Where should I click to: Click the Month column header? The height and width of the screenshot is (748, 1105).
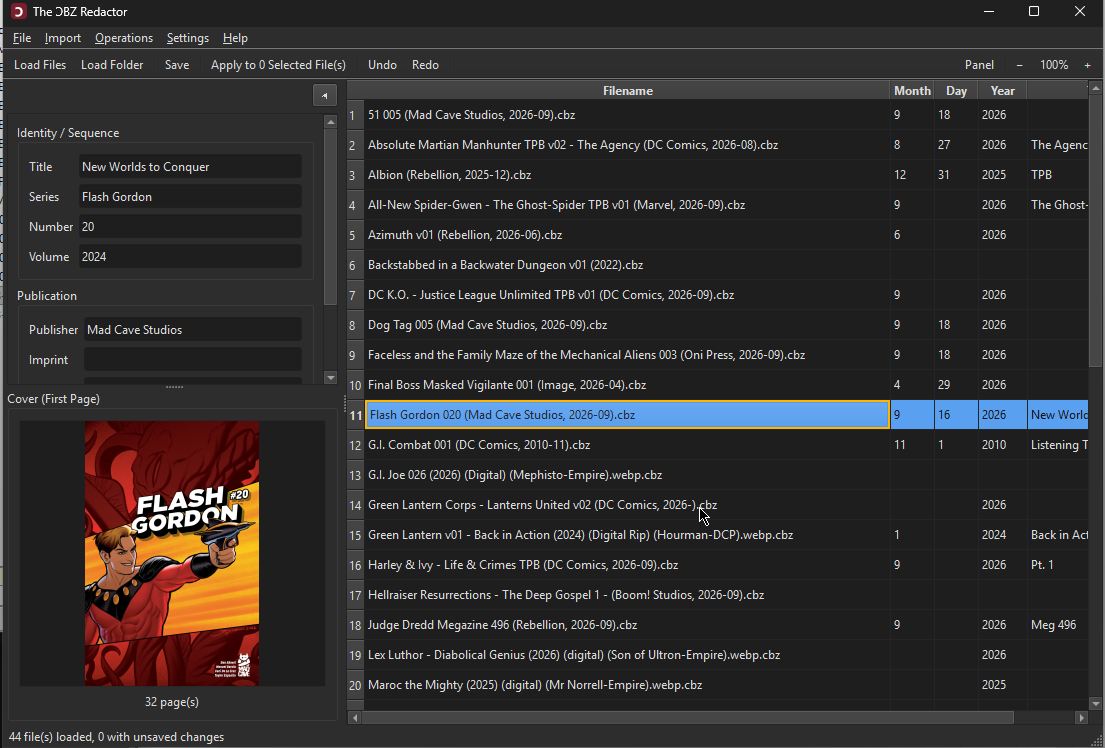(912, 91)
